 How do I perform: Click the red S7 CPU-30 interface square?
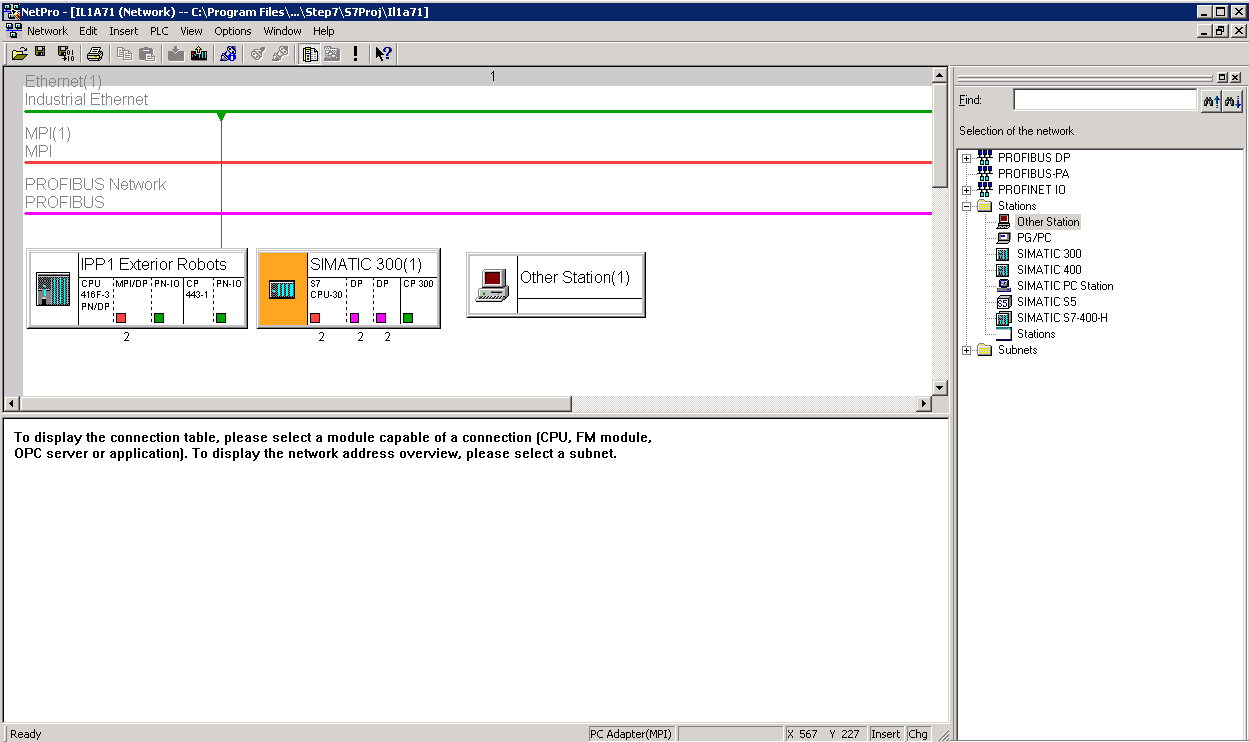coord(315,318)
